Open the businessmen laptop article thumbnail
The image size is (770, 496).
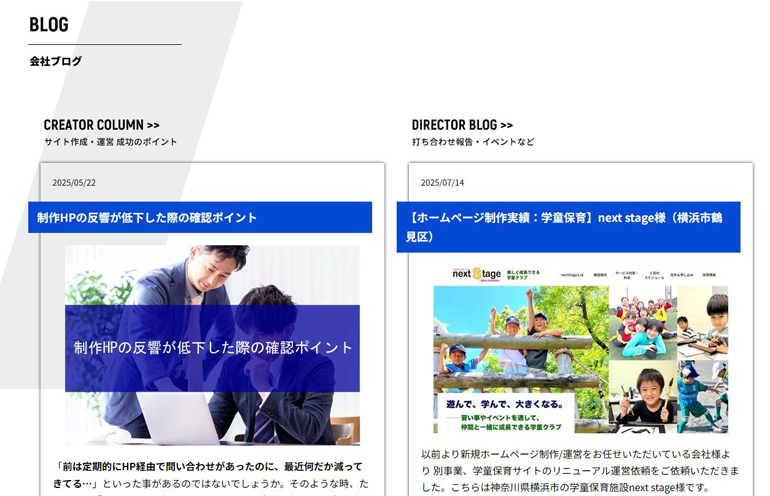tap(212, 345)
